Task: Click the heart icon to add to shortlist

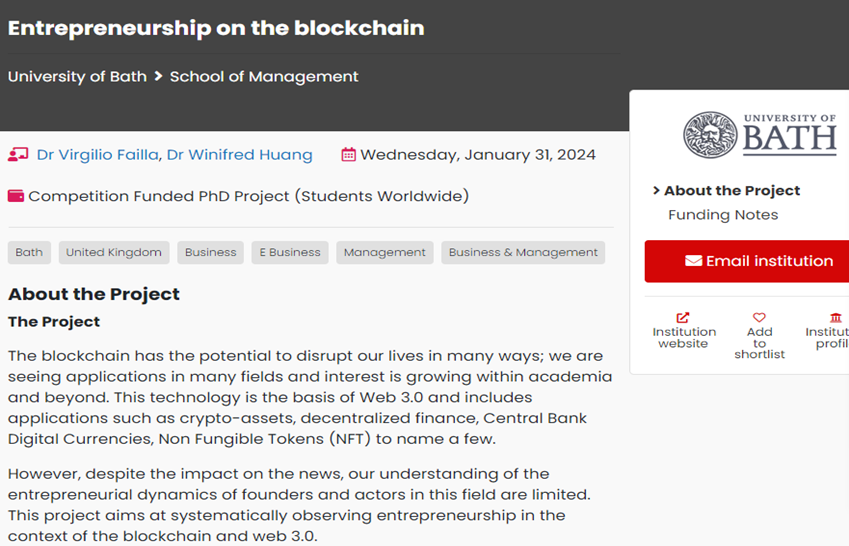Action: [x=759, y=318]
